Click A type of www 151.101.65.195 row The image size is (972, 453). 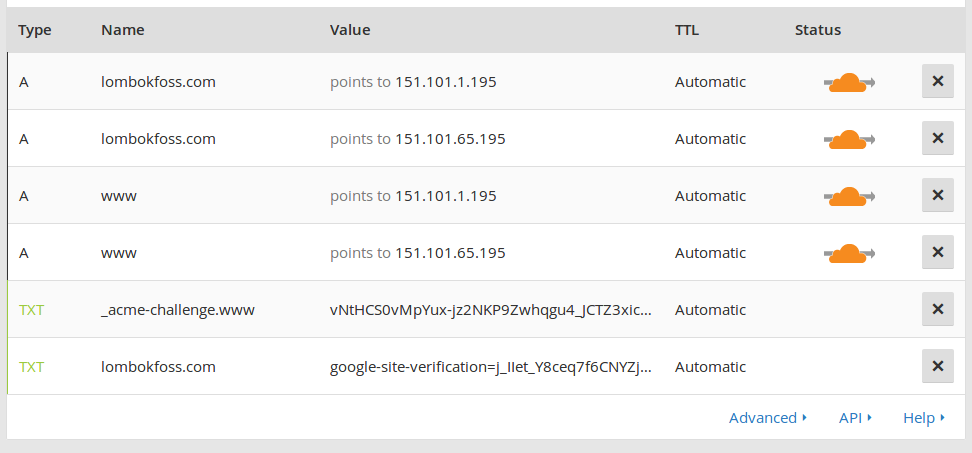coord(24,253)
